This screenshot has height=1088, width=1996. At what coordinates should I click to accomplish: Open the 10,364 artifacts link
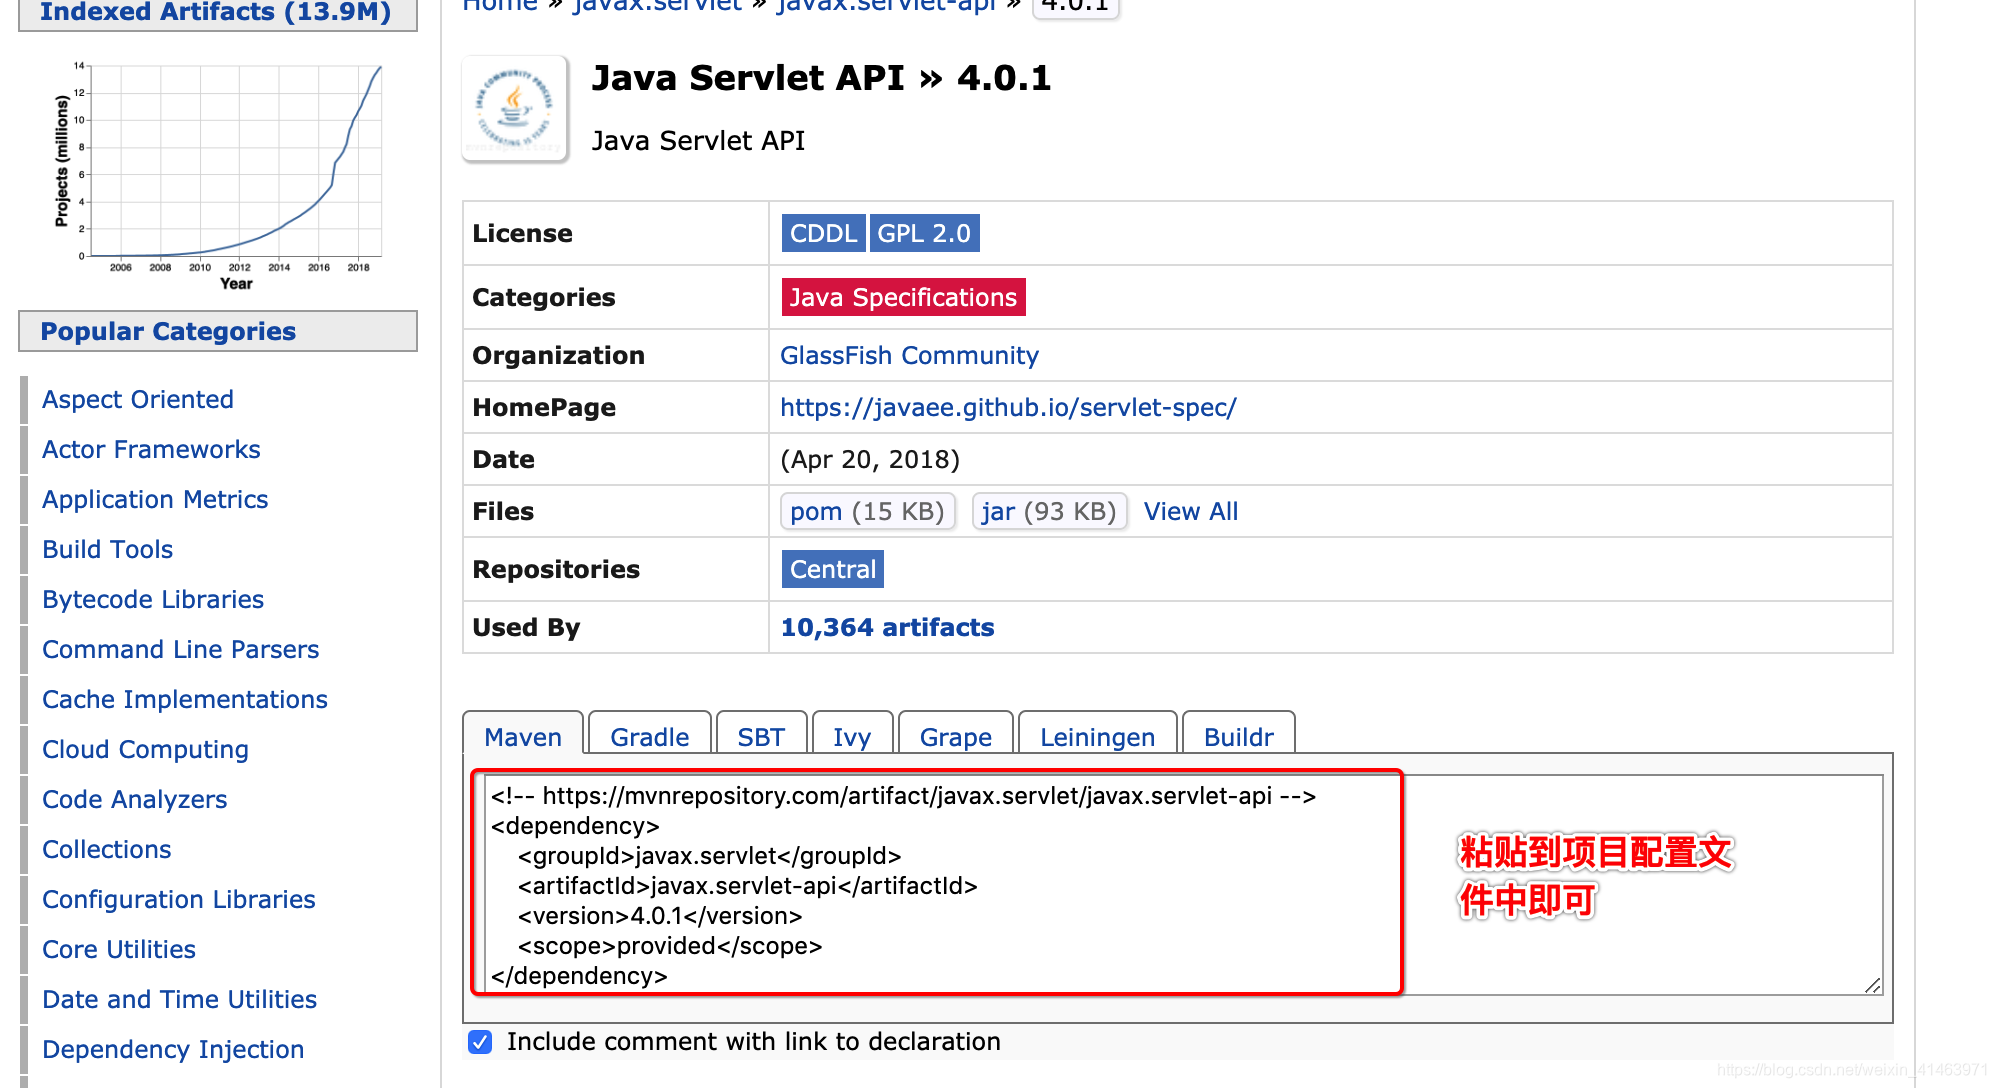click(887, 627)
